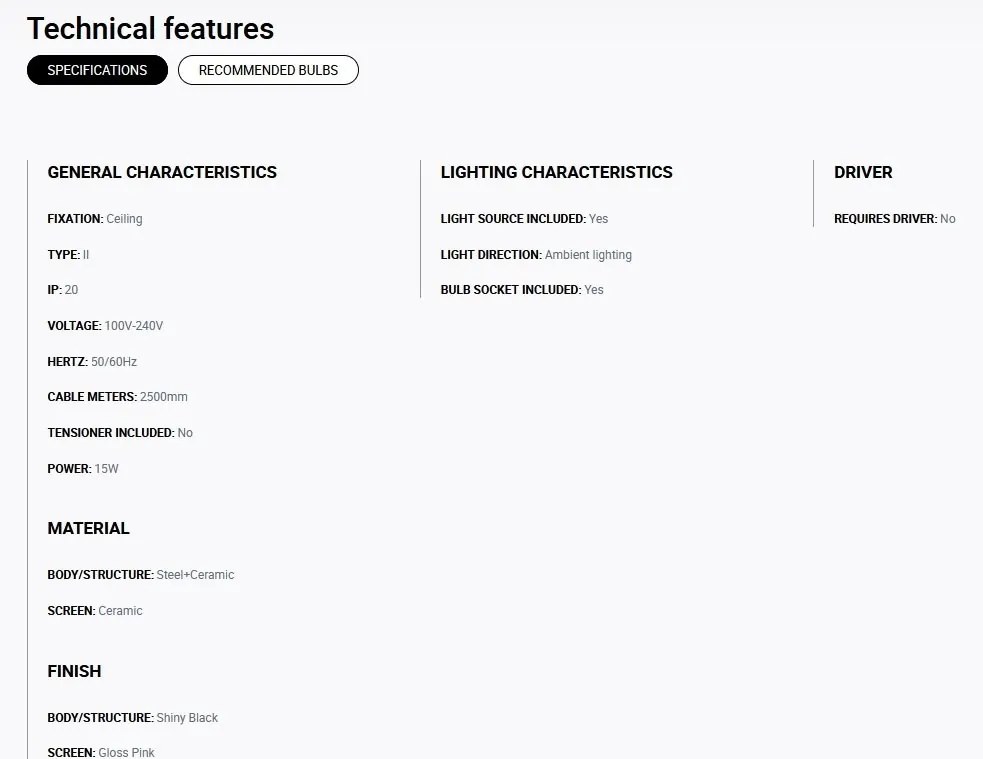Viewport: 983px width, 759px height.
Task: Click the IP: 20 specification
Action: tap(63, 290)
